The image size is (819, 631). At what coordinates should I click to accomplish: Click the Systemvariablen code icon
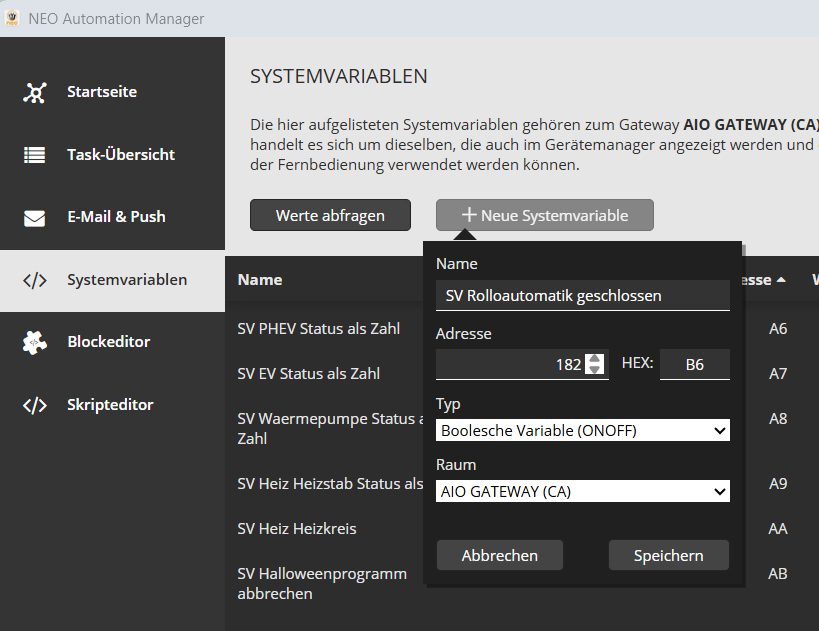click(x=35, y=280)
